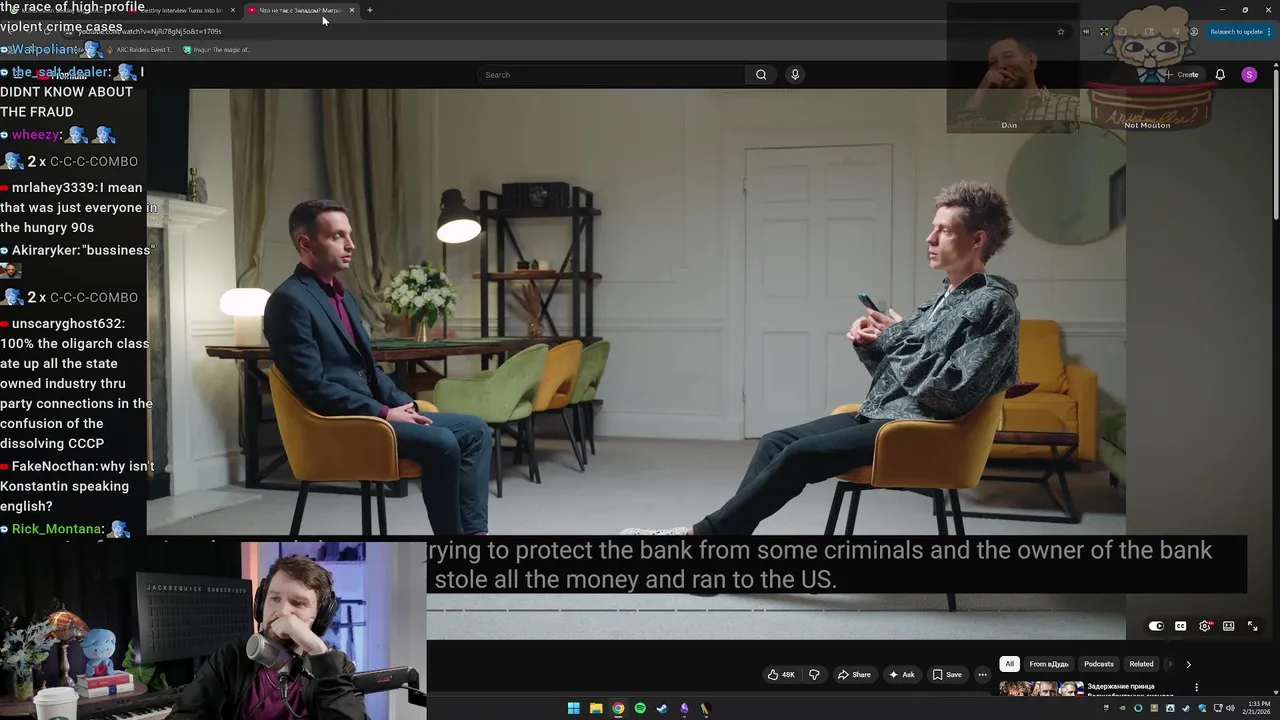Click Relaunch to update button
The height and width of the screenshot is (720, 1280).
(x=1238, y=31)
